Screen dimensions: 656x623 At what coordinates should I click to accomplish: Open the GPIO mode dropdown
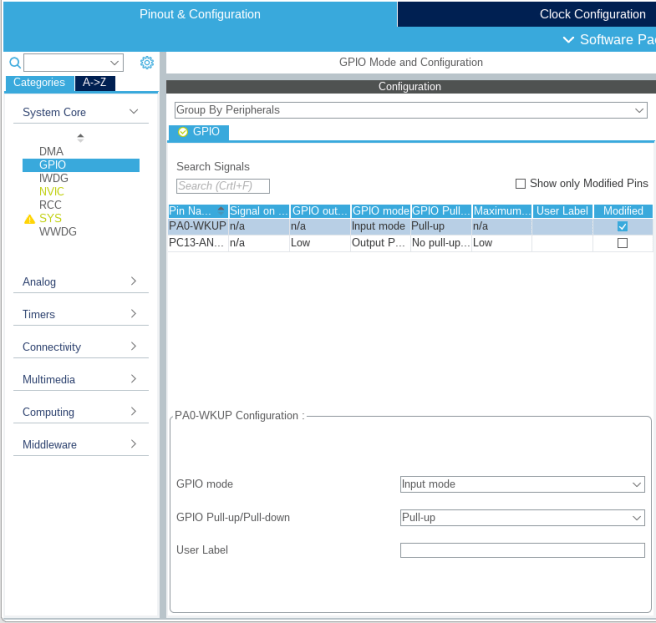(521, 484)
